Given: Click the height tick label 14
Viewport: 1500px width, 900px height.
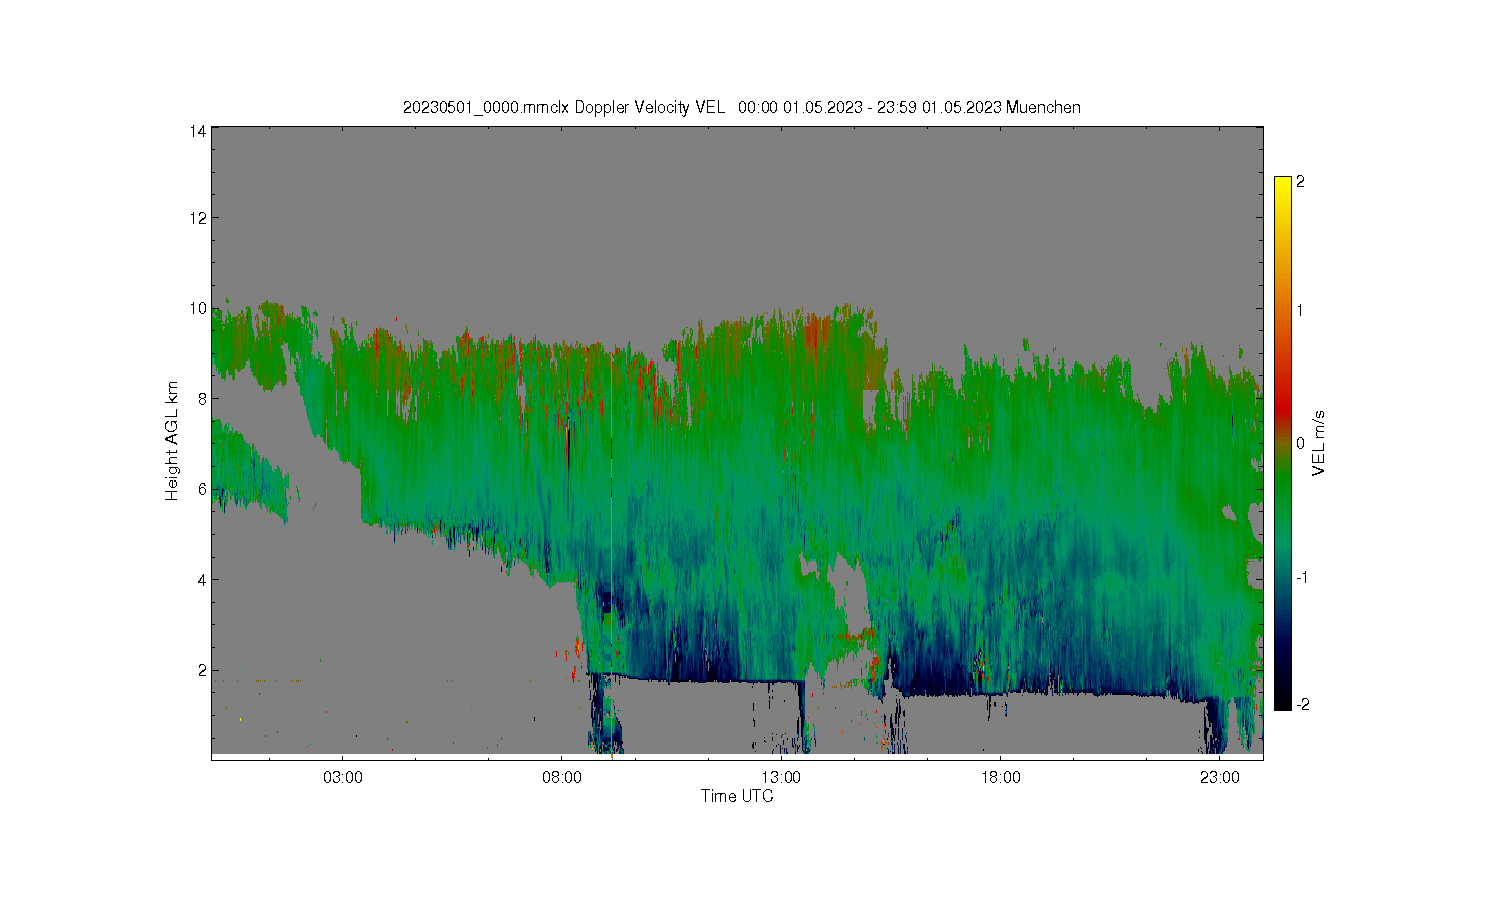Looking at the screenshot, I should [x=199, y=131].
